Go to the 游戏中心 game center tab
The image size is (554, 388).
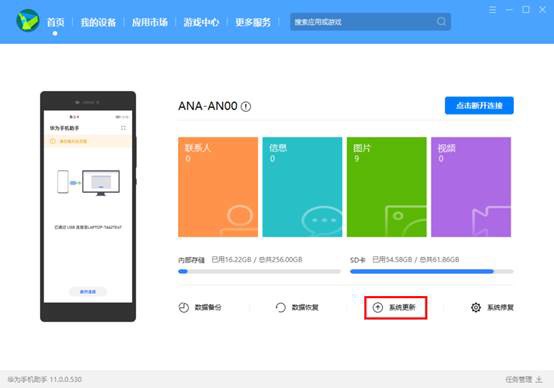click(201, 22)
